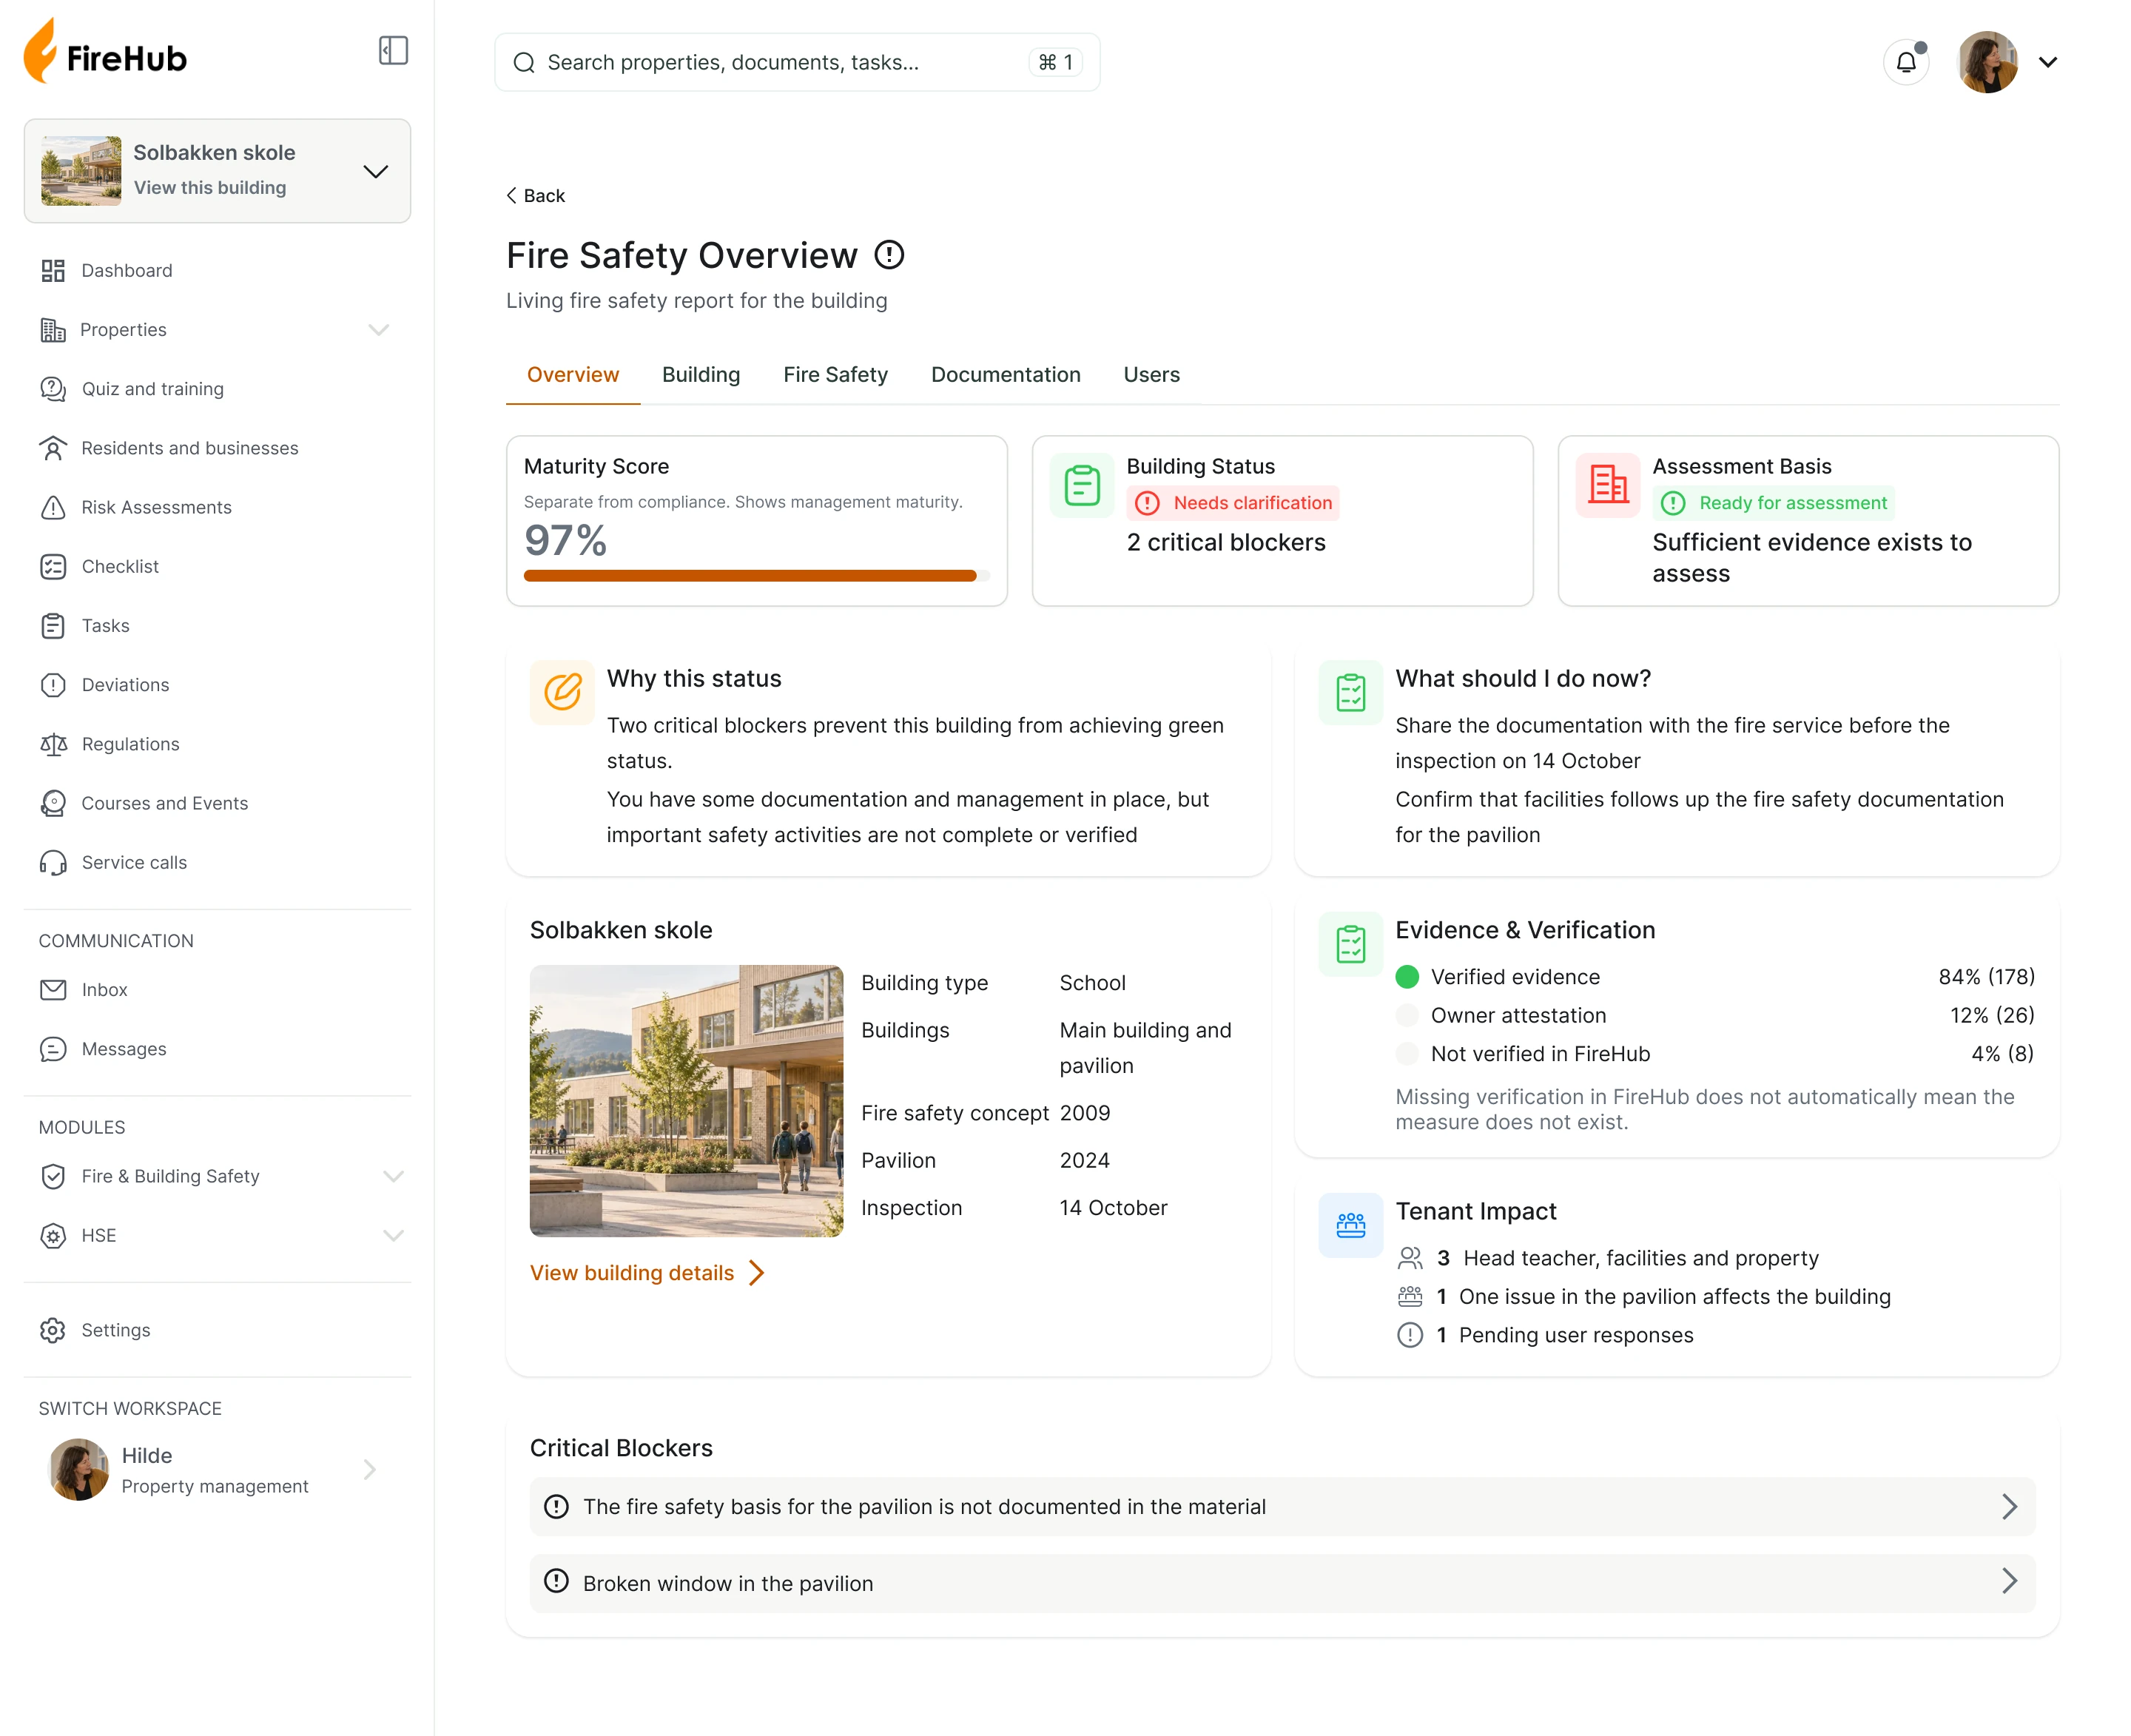Click the Assessment Basis building icon
Viewport: 2131px width, 1736px height.
(1608, 486)
